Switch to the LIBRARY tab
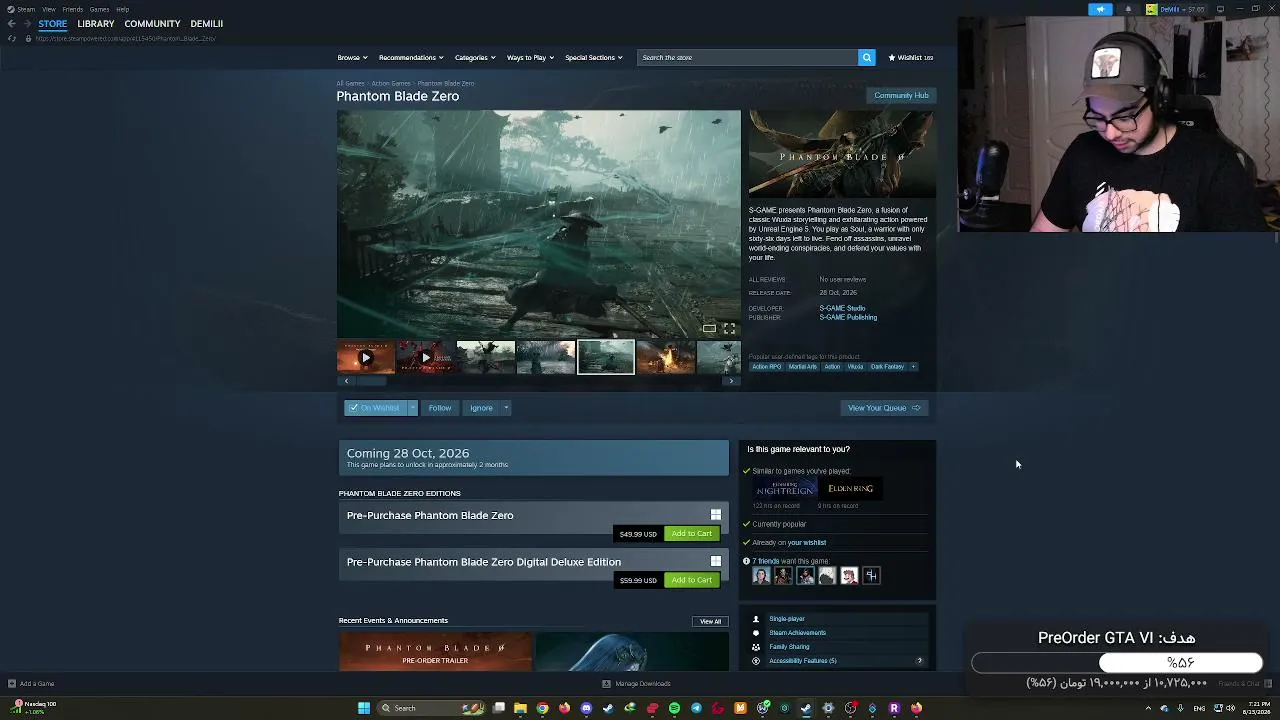Viewport: 1280px width, 720px height. coord(96,24)
